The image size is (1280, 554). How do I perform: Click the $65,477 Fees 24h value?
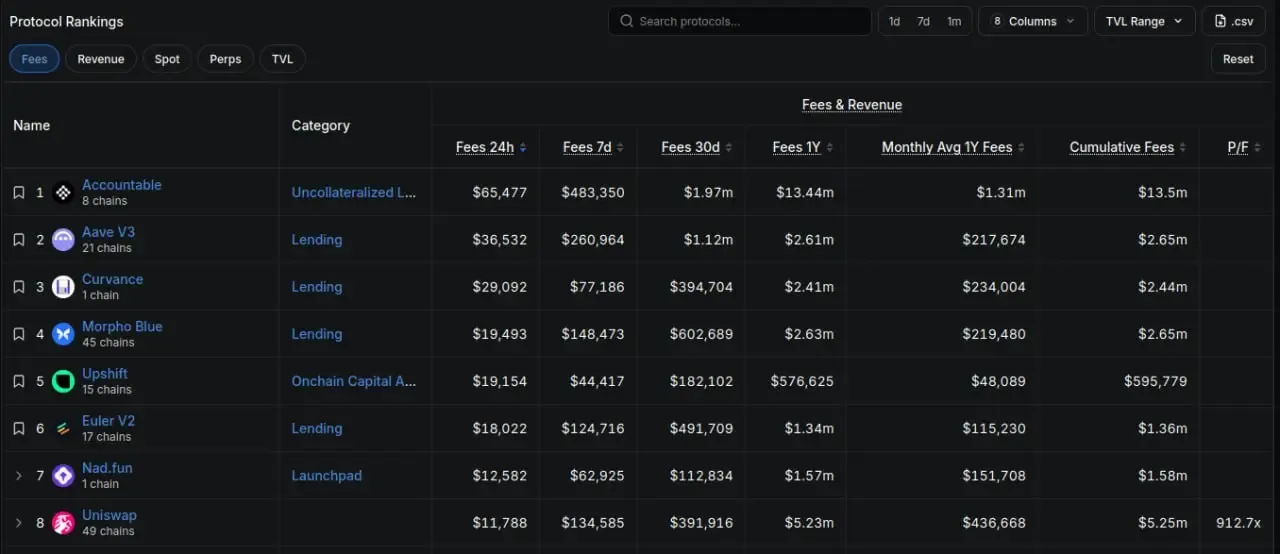click(500, 193)
